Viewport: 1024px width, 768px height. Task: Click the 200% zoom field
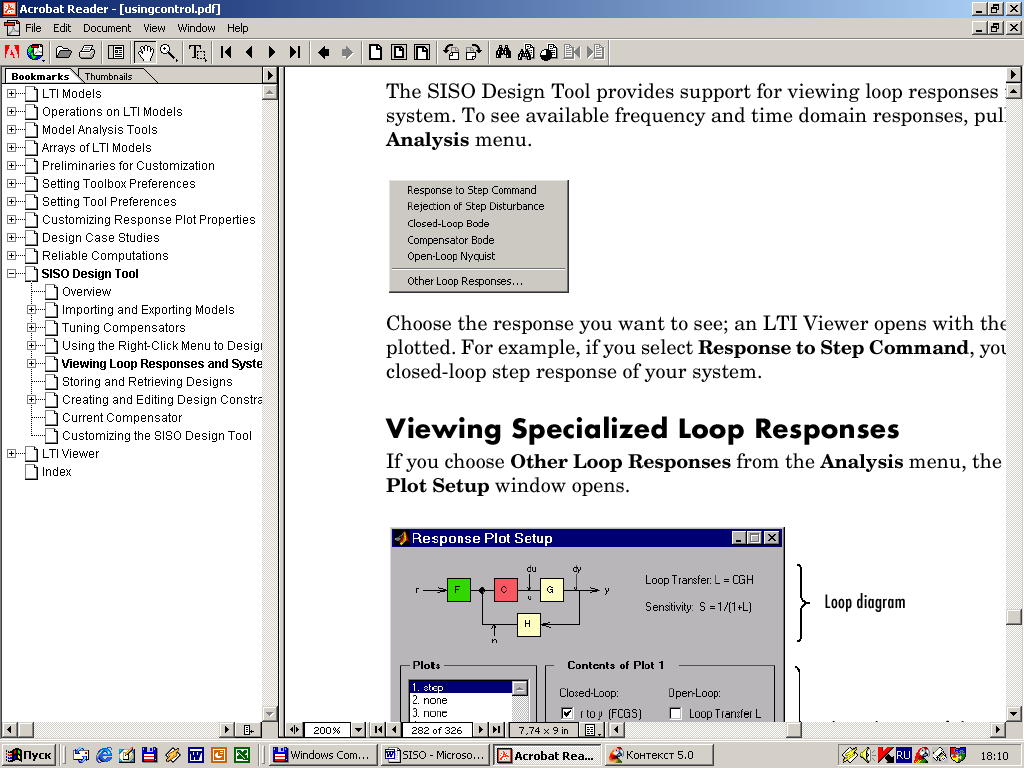tap(327, 730)
